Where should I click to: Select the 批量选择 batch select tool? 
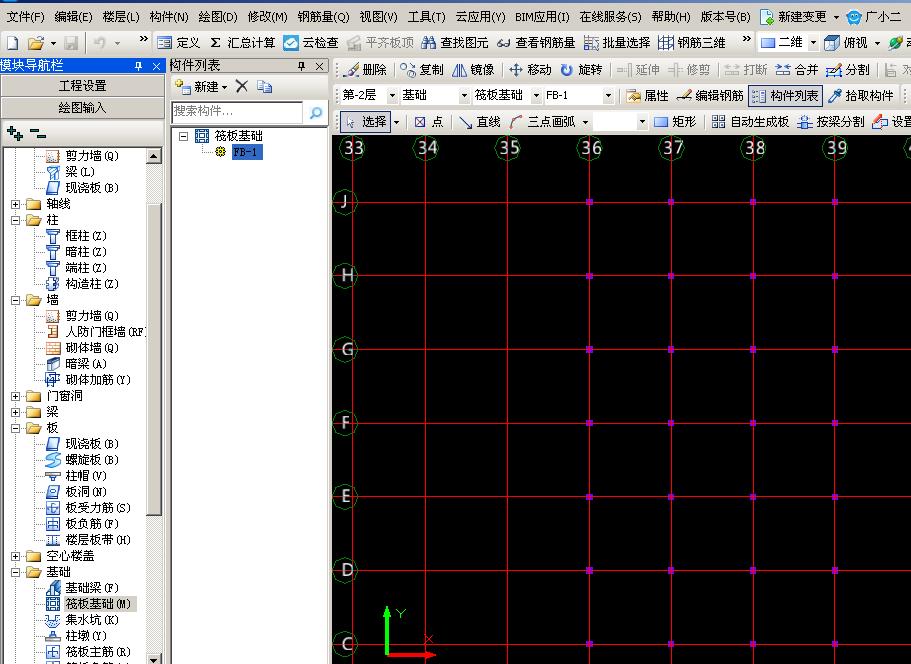[617, 42]
